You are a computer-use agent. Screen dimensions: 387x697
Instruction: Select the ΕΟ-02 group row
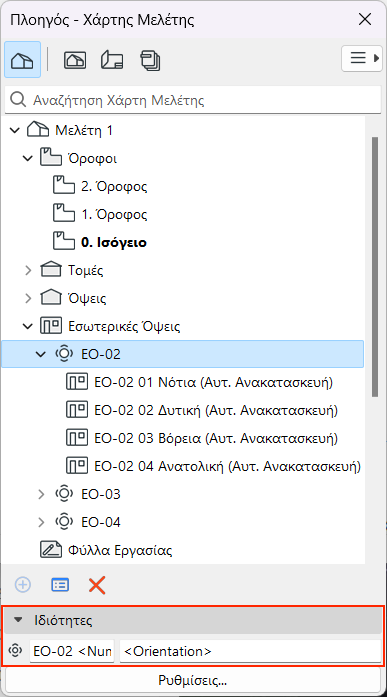pyautogui.click(x=183, y=354)
